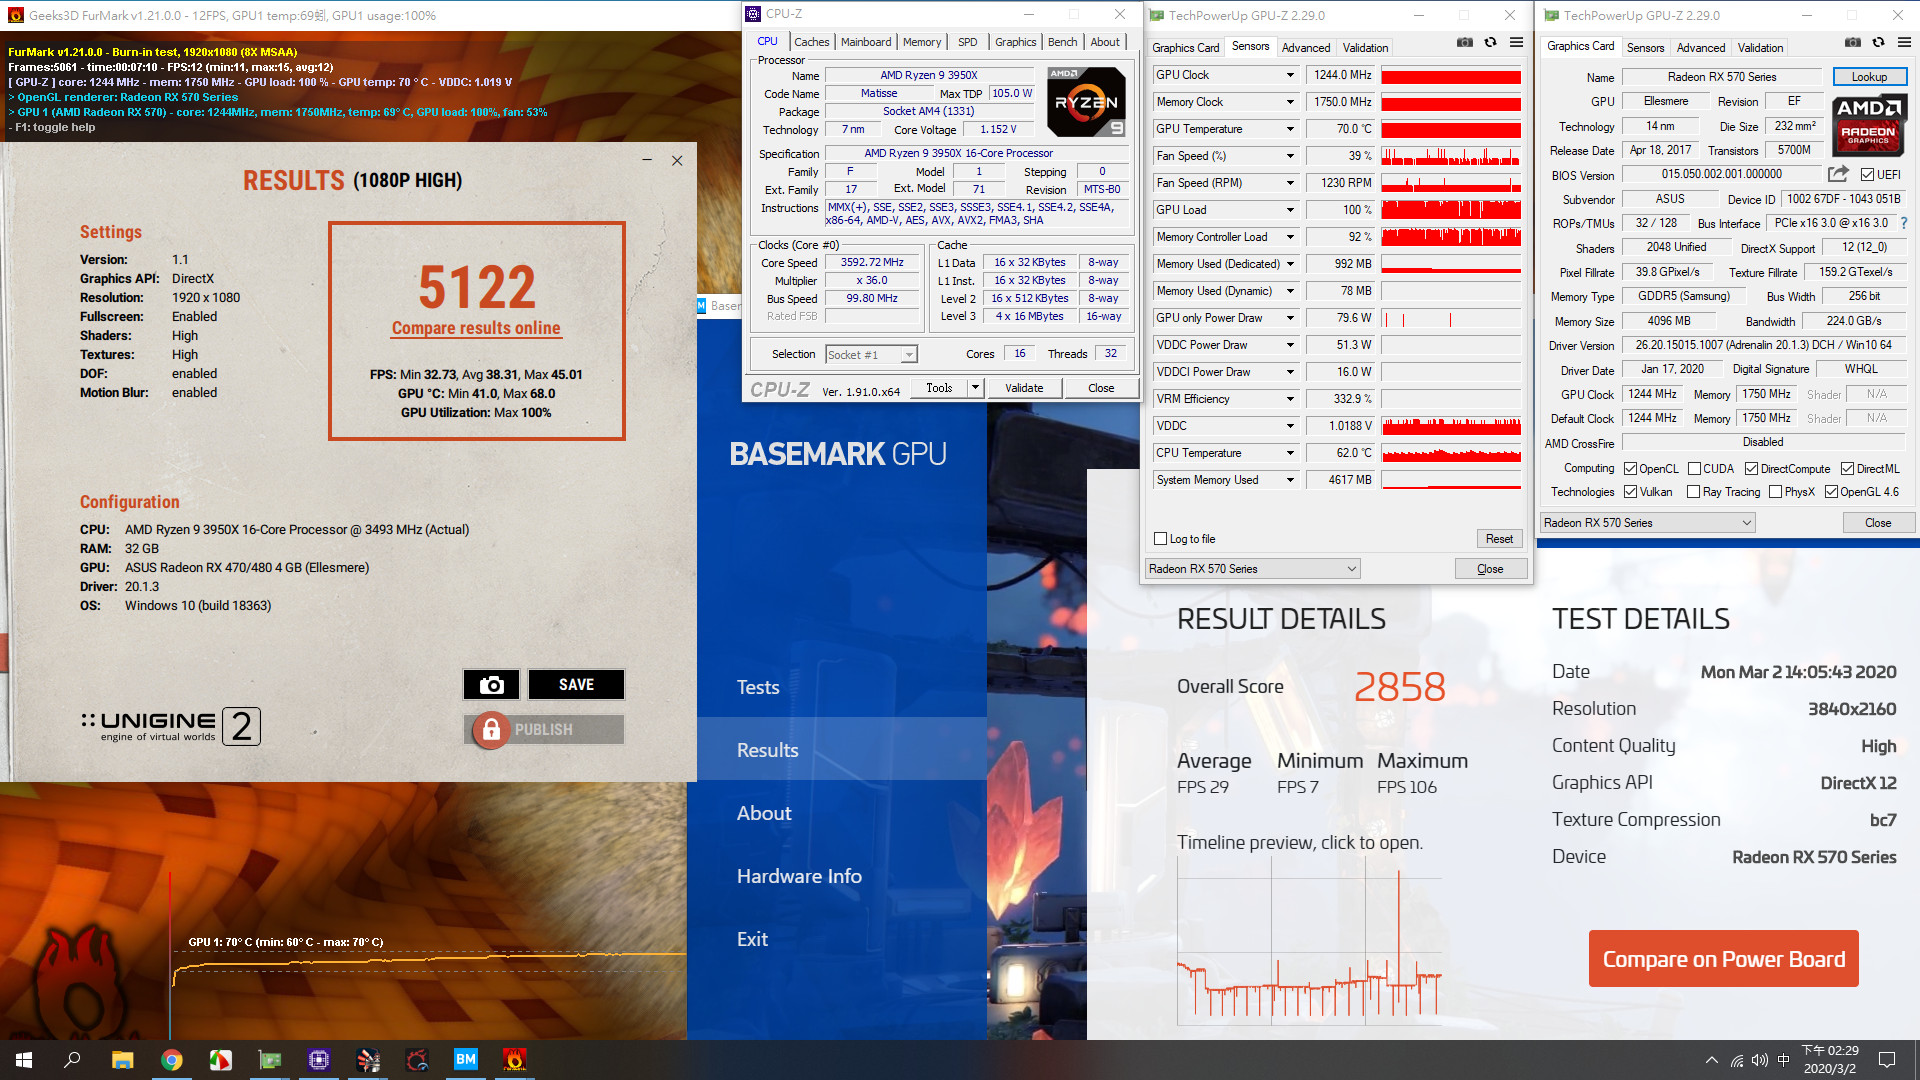
Task: Toggle the OpenGL 4.6 checkbox
Action: (1831, 492)
